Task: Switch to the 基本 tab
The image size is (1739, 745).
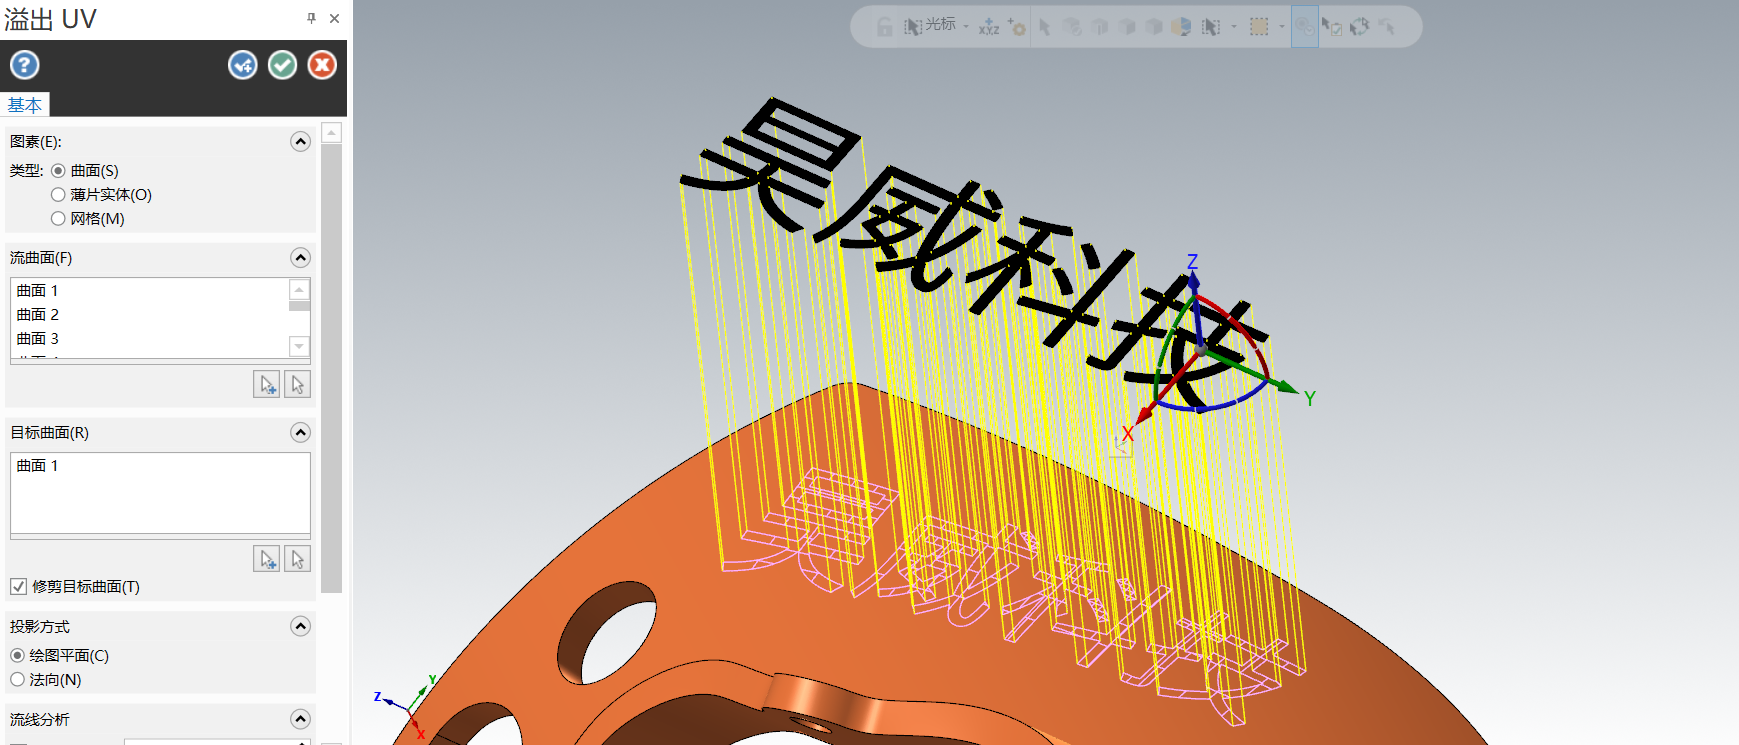Action: (x=25, y=105)
